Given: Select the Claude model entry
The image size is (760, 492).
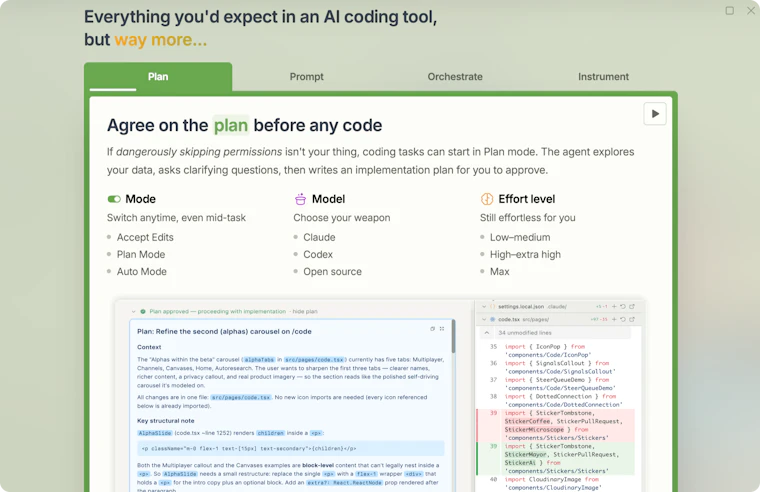Looking at the screenshot, I should [319, 238].
